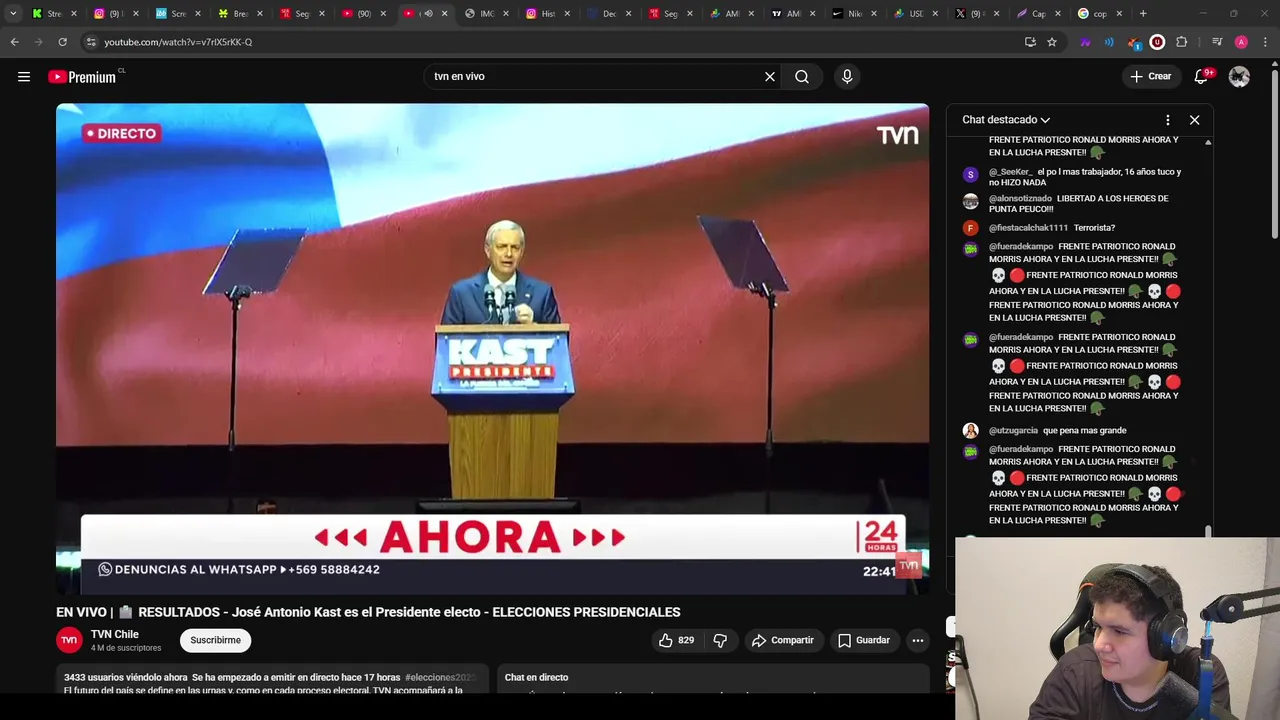The image size is (1280, 720).
Task: Close the live chat panel
Action: click(1194, 120)
